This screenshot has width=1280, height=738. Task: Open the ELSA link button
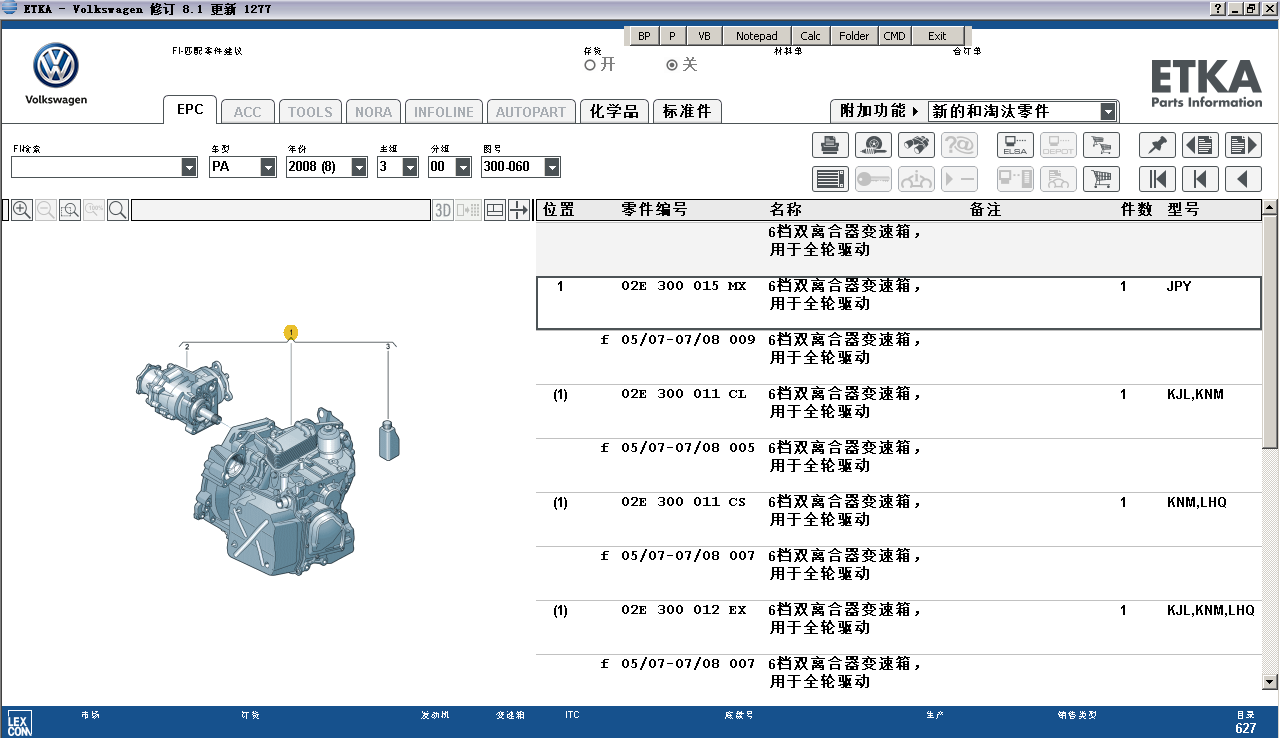(1015, 145)
